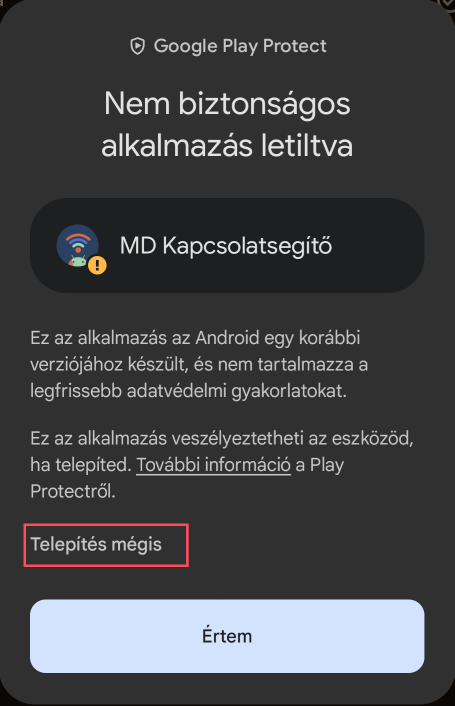Viewport: 455px width, 706px height.
Task: Tap the Google Play Protect header text
Action: pyautogui.click(x=240, y=46)
